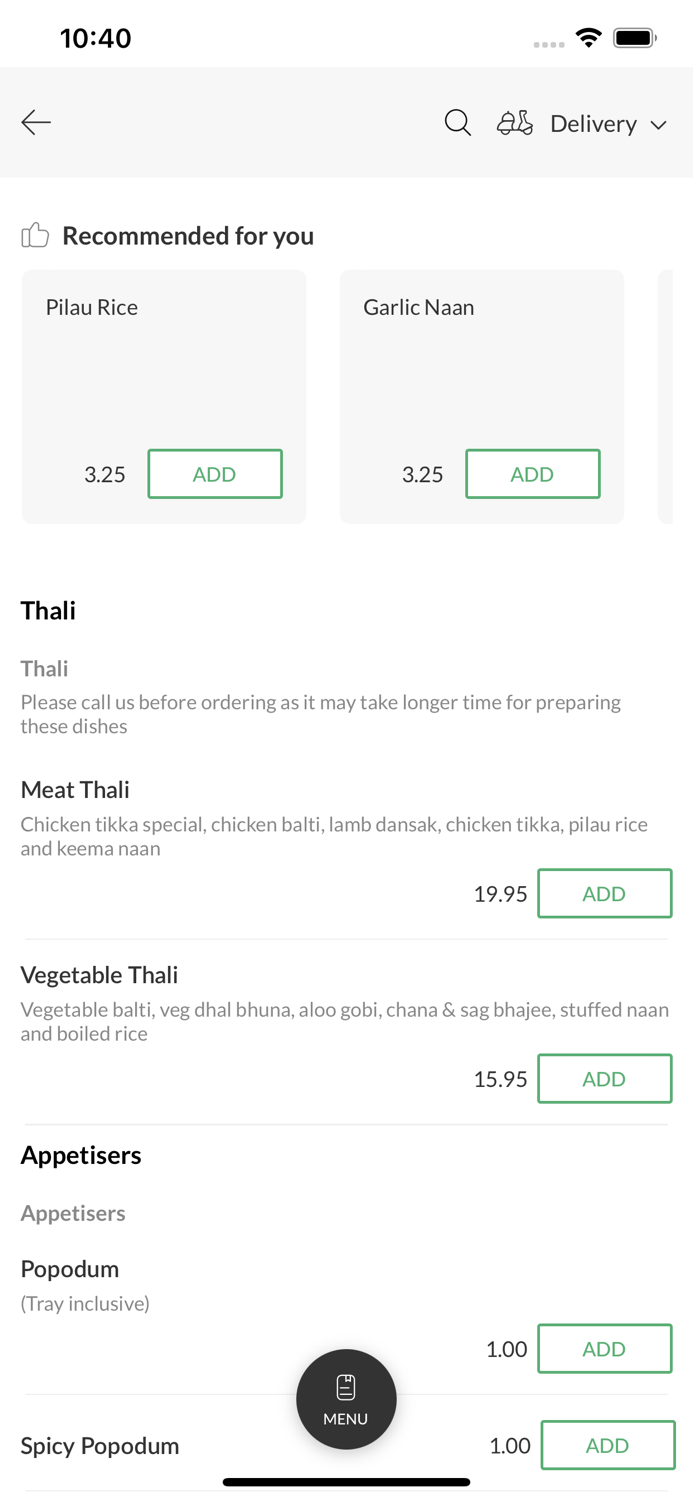
Task: Tap the Appetisers section heading
Action: pyautogui.click(x=81, y=1154)
